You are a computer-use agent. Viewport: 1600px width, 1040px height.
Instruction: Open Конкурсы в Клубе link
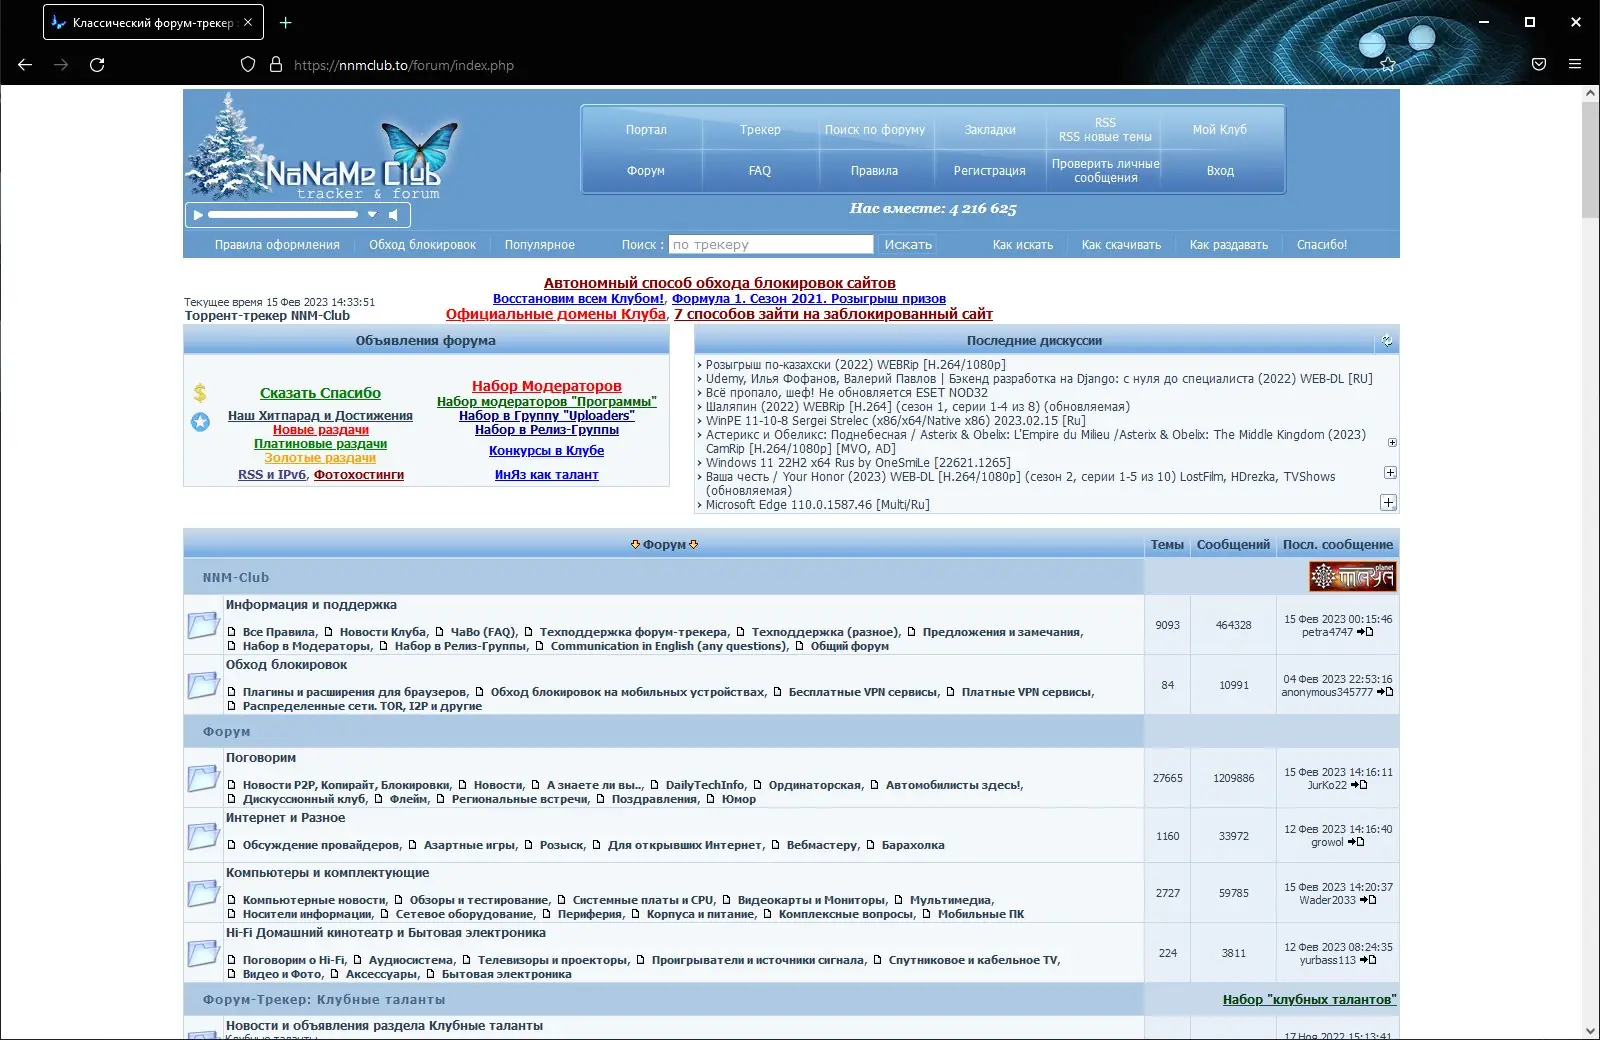[x=546, y=451]
